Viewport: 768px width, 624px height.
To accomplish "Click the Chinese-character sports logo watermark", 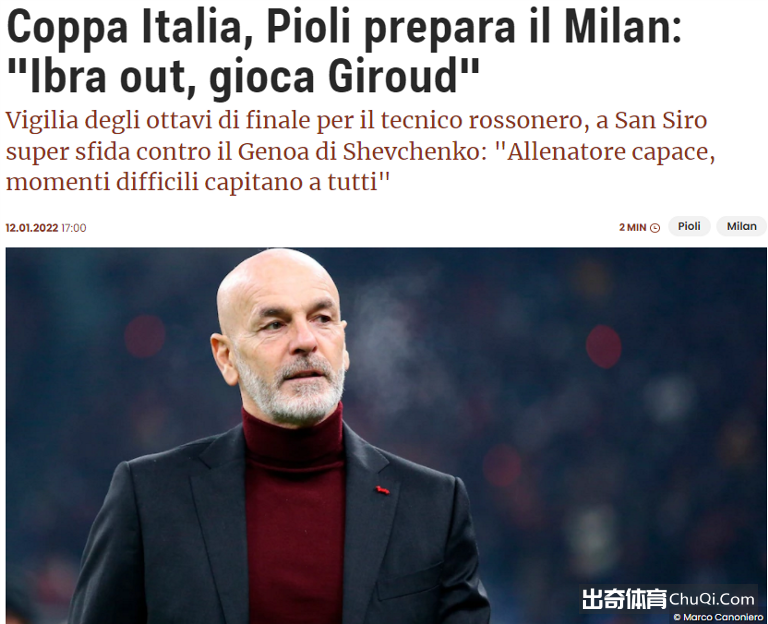I will coord(624,599).
